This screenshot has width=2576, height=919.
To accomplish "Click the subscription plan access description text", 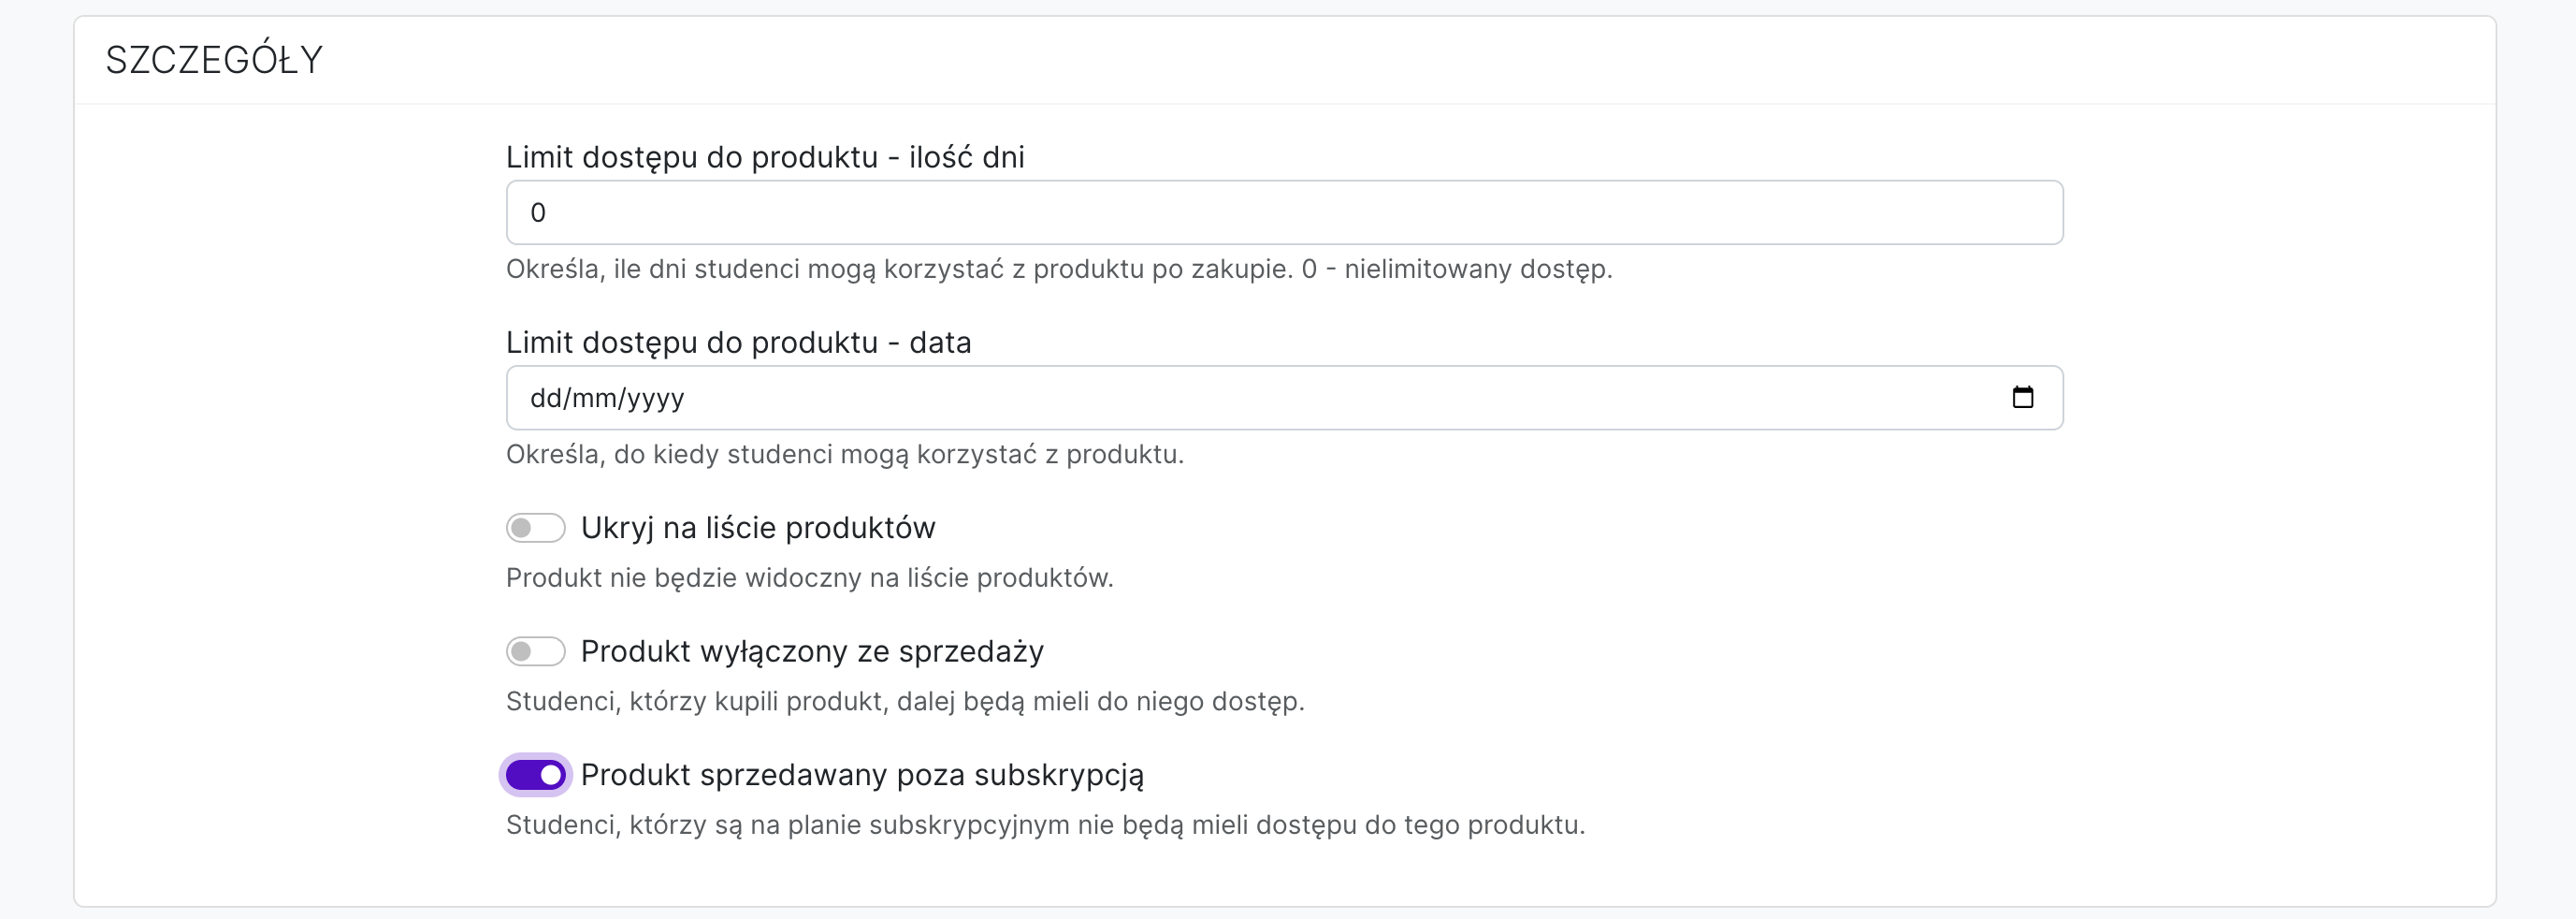I will click(x=1046, y=825).
